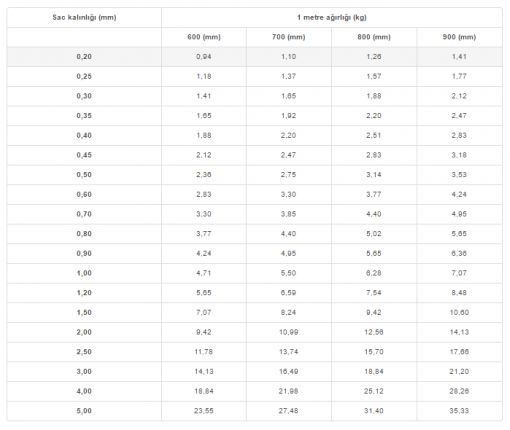Select the 2,50 thickness row label
Screen dimensions: 510x430
click(84, 352)
